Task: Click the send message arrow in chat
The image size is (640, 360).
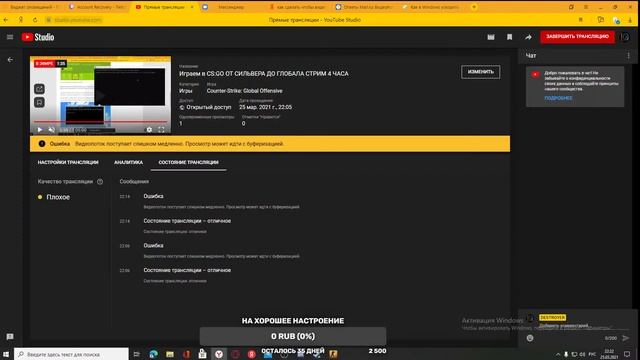Action: coord(626,338)
